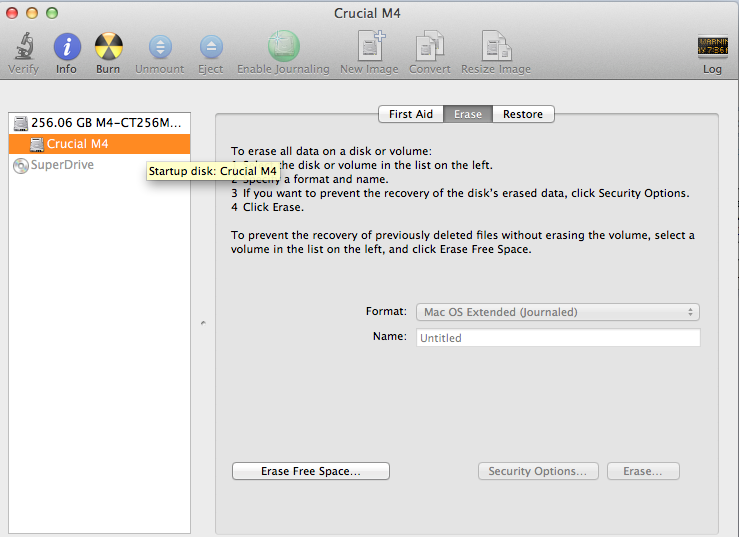The image size is (739, 537).
Task: Select the Crucial M4 volume
Action: pyautogui.click(x=99, y=144)
